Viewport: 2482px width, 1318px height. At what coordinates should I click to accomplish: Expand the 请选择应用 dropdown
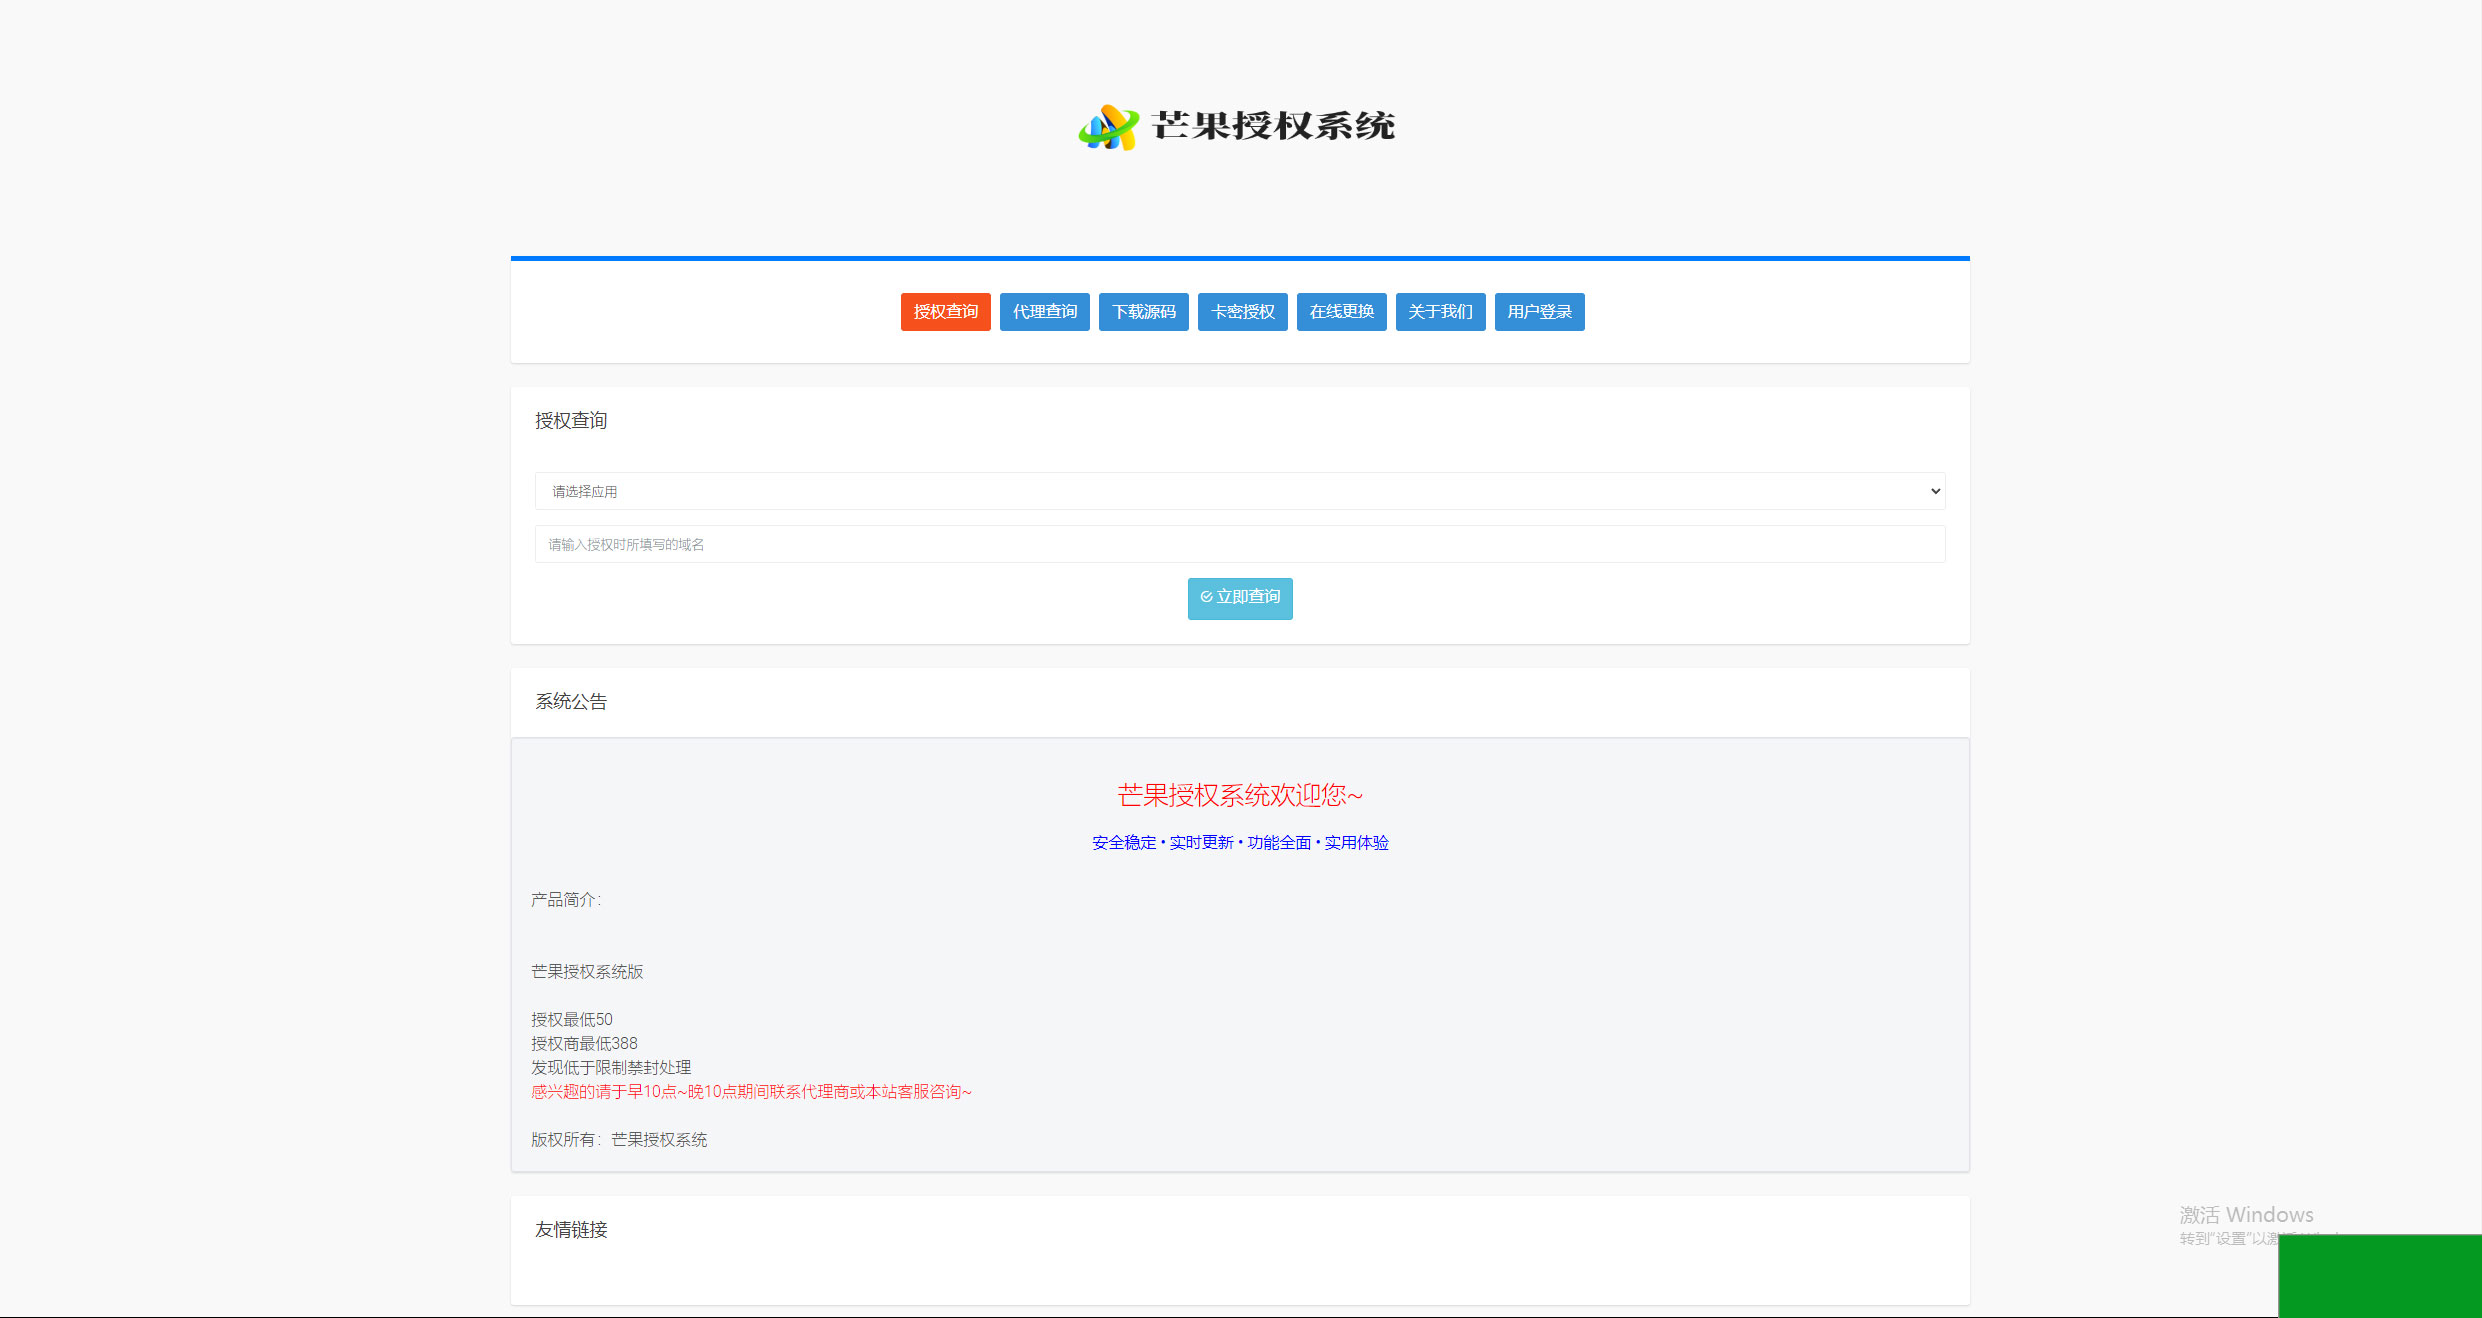pyautogui.click(x=1240, y=491)
